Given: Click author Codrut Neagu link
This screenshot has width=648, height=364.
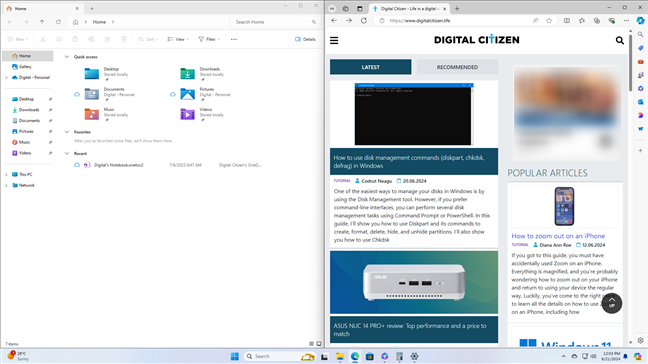Looking at the screenshot, I should click(376, 181).
